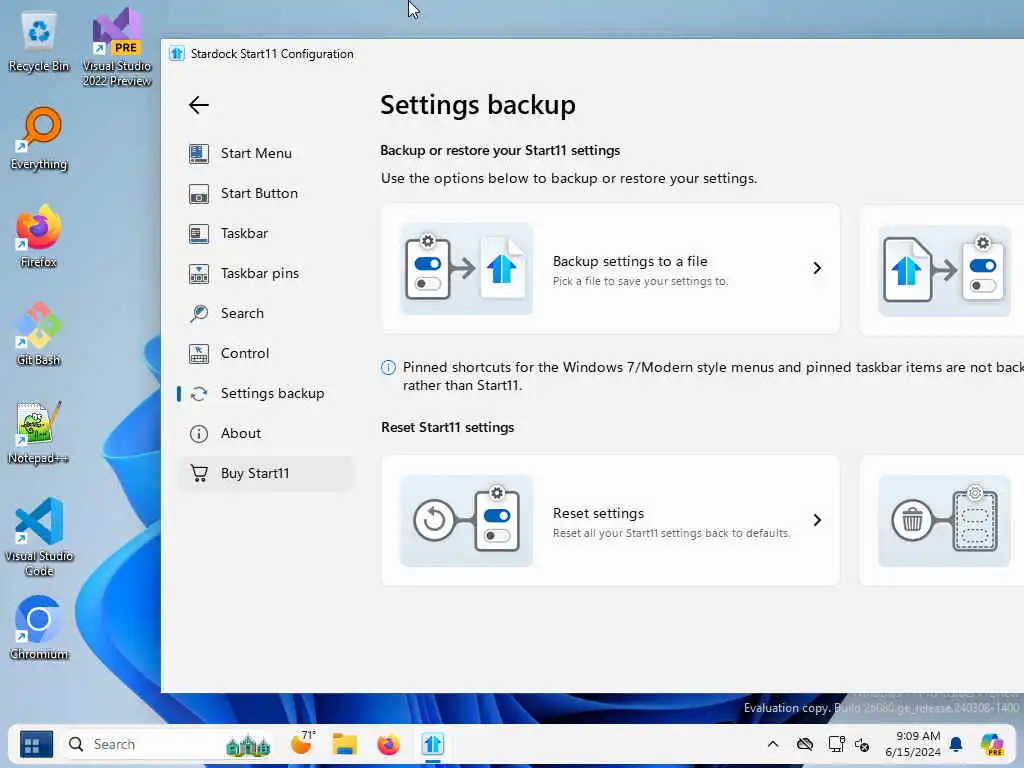Open the clock showing 9:09 AM
Viewport: 1024px width, 768px height.
coord(913,744)
